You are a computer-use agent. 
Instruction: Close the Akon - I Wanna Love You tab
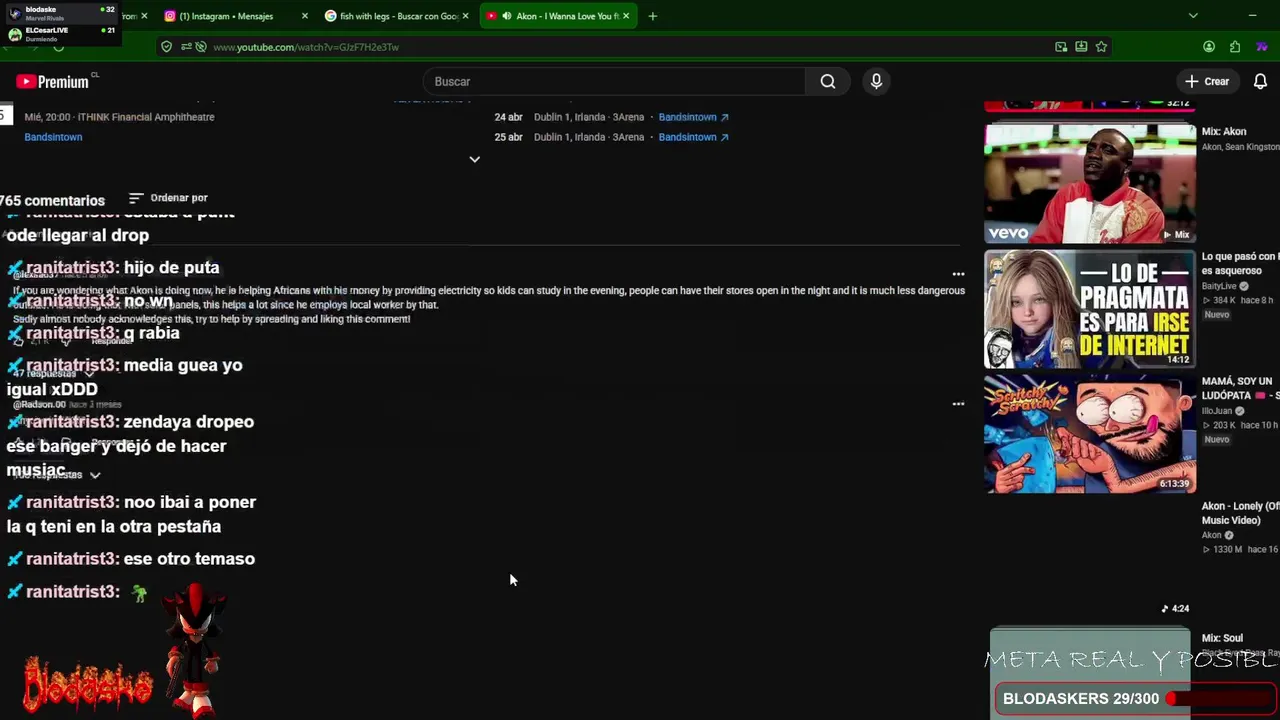(626, 16)
